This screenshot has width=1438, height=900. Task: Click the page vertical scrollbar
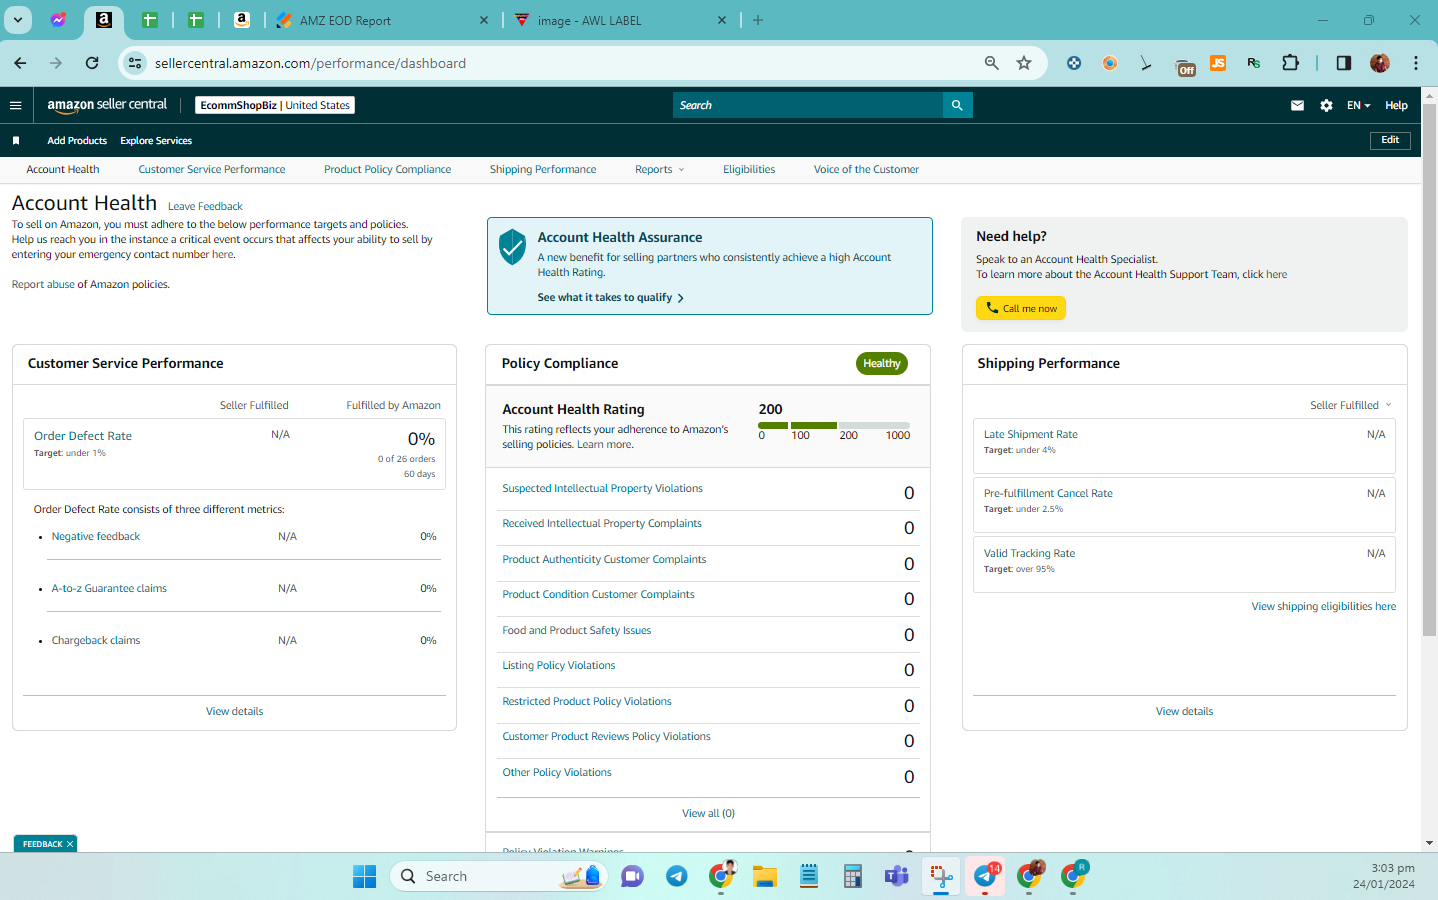1429,370
